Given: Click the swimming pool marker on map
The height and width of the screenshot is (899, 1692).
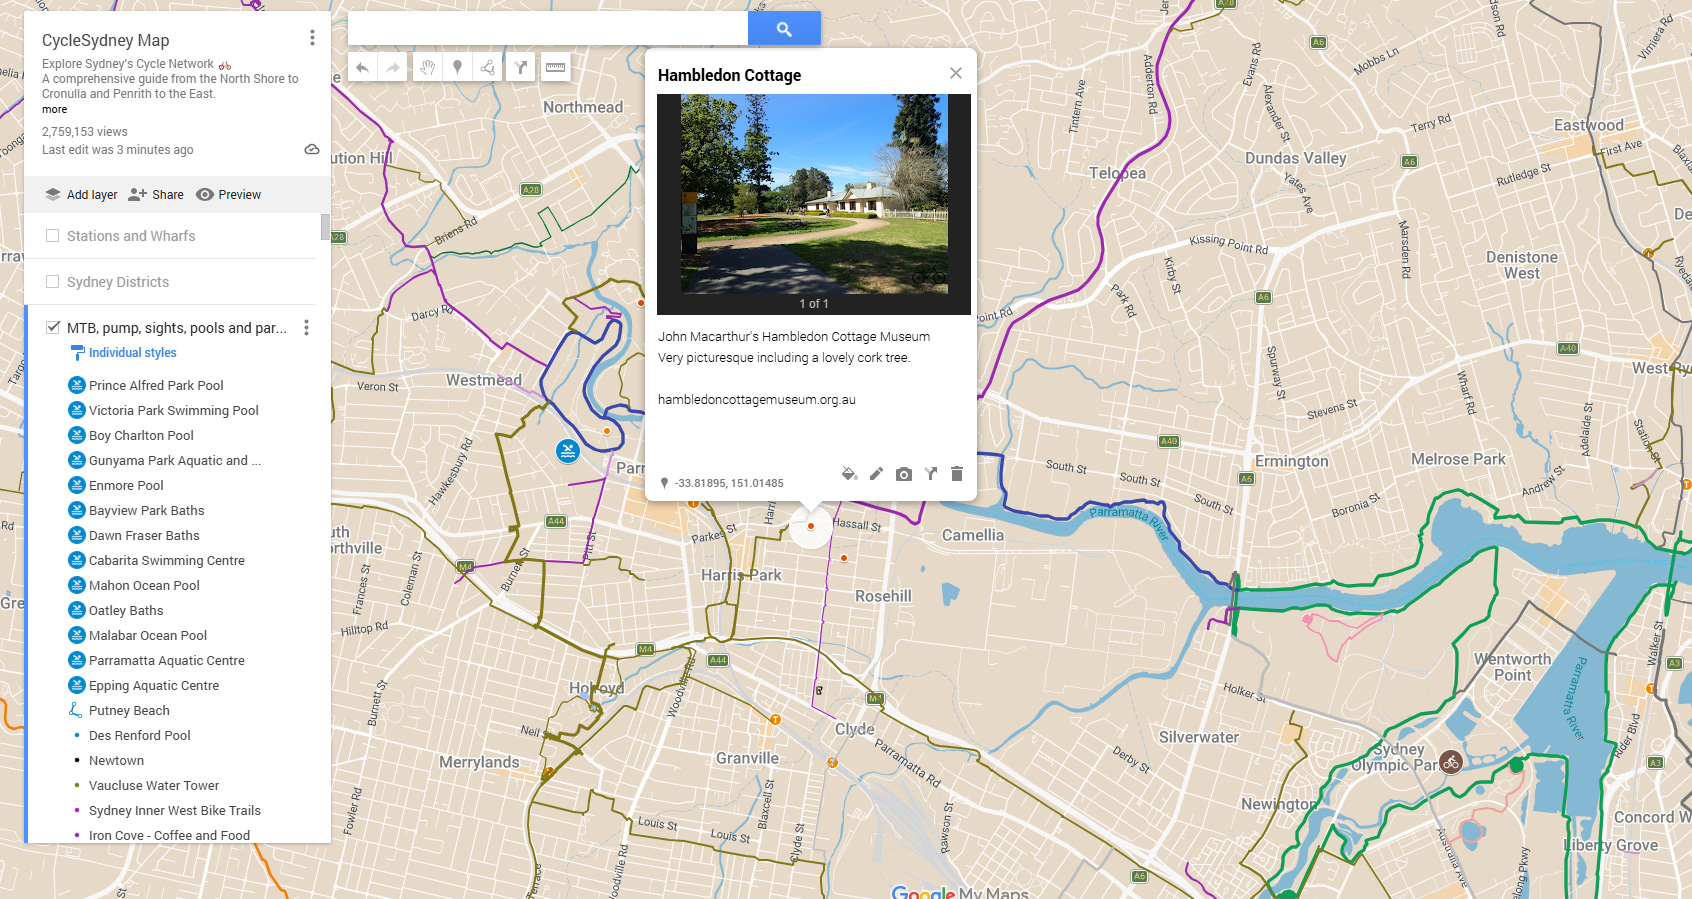Looking at the screenshot, I should pyautogui.click(x=568, y=451).
